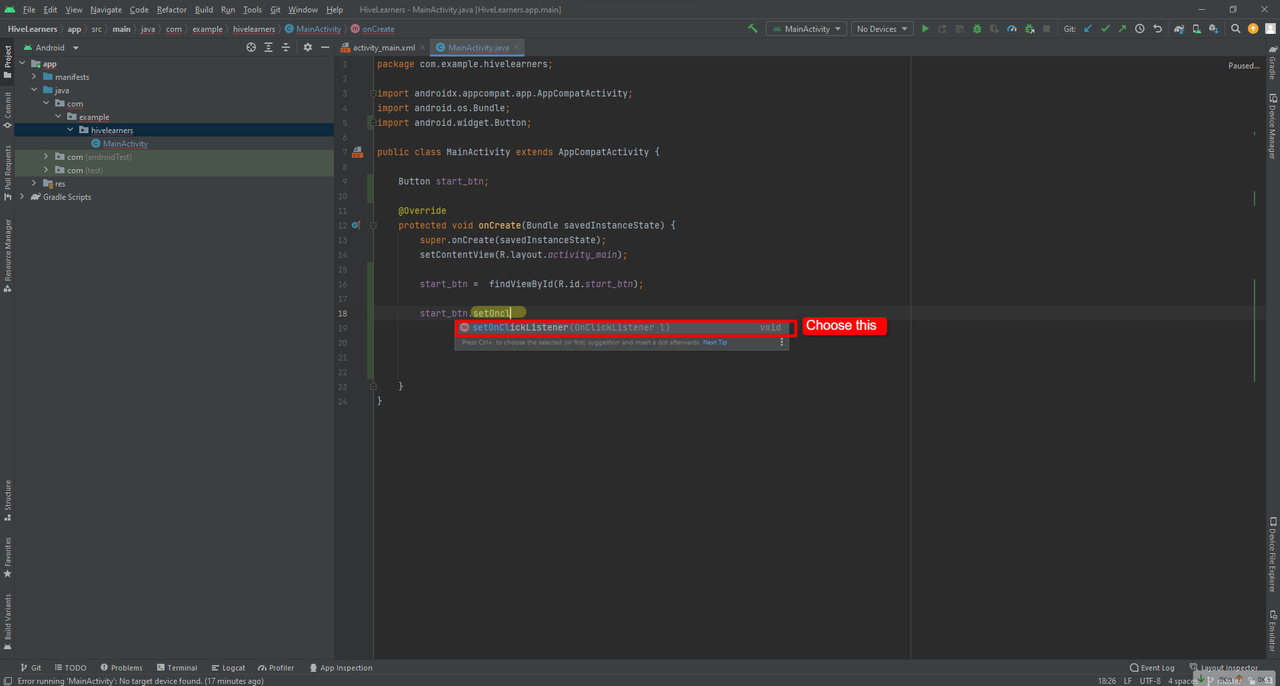The width and height of the screenshot is (1280, 686).
Task: Open the Build menu
Action: point(204,10)
